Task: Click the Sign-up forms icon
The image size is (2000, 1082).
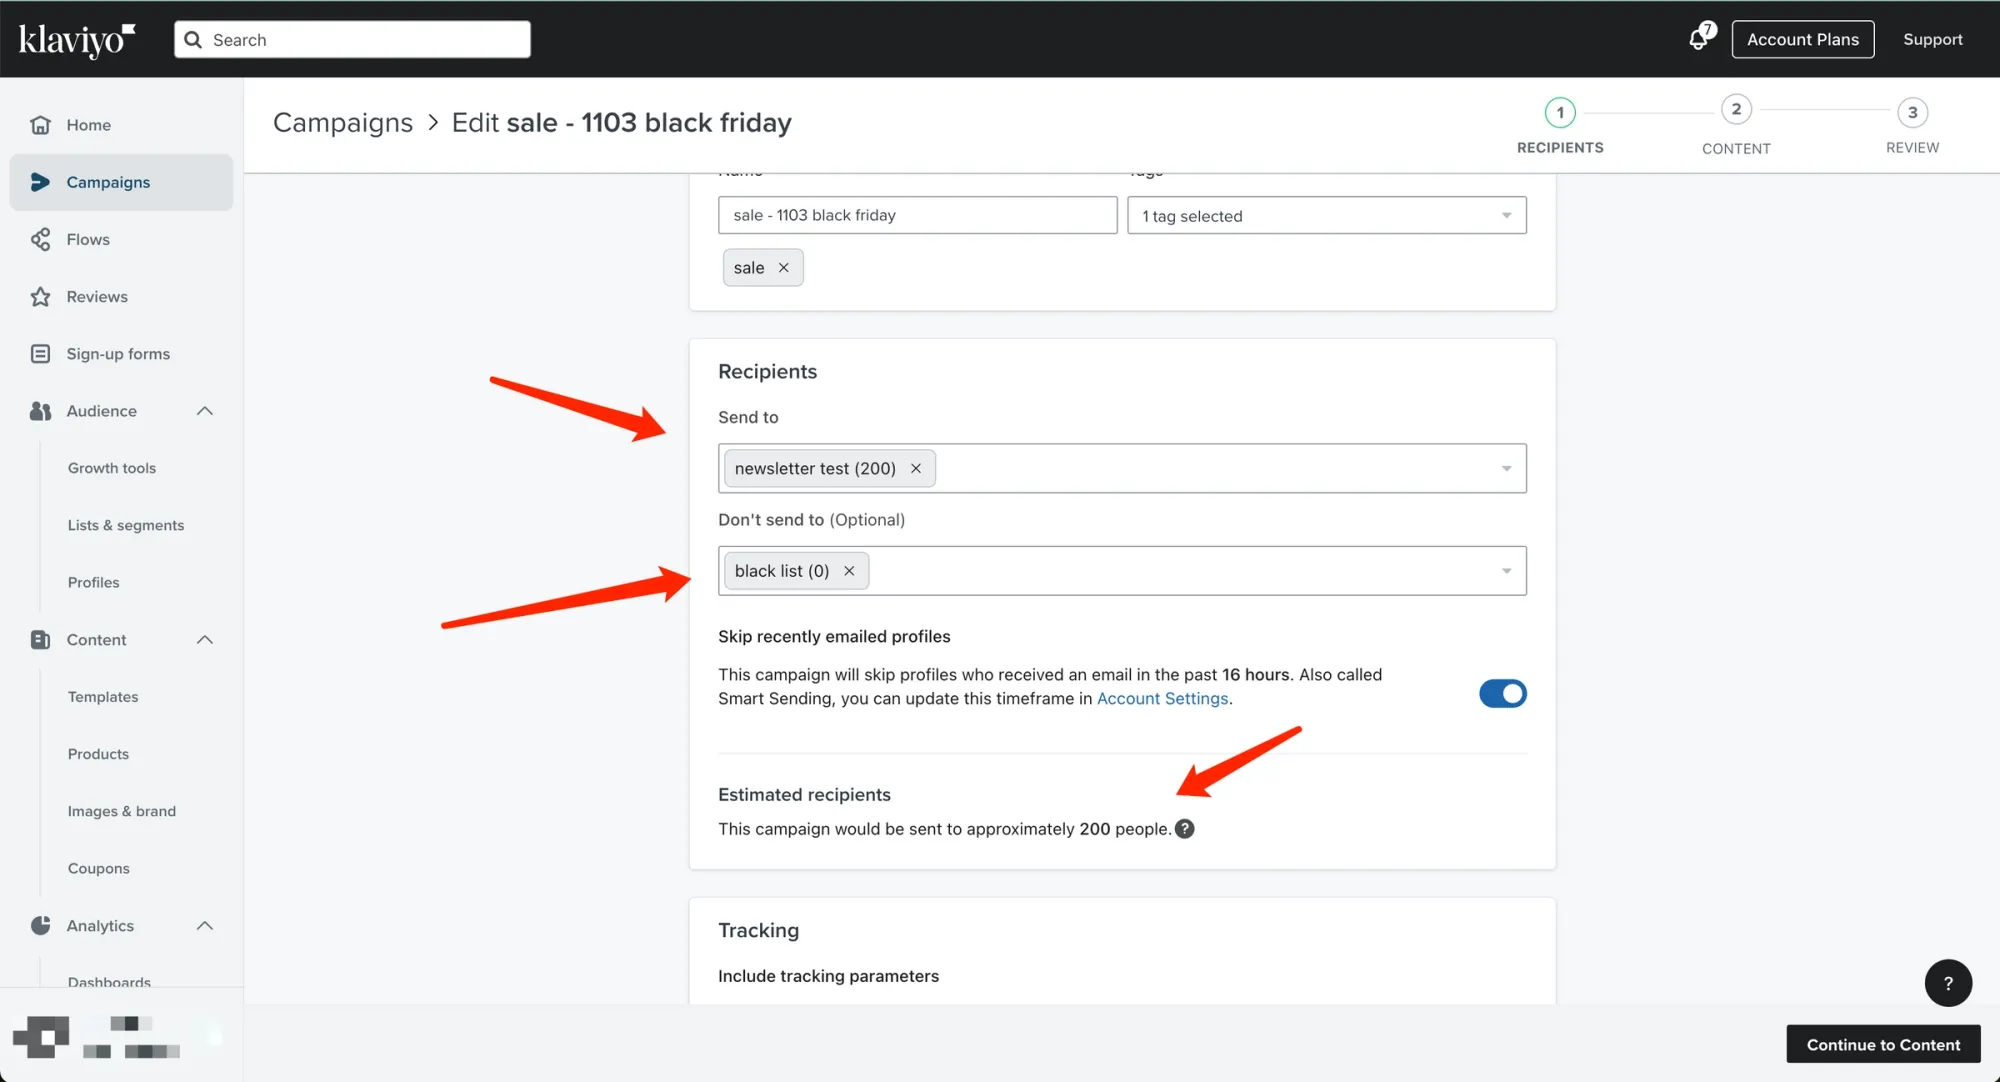Action: [x=40, y=354]
